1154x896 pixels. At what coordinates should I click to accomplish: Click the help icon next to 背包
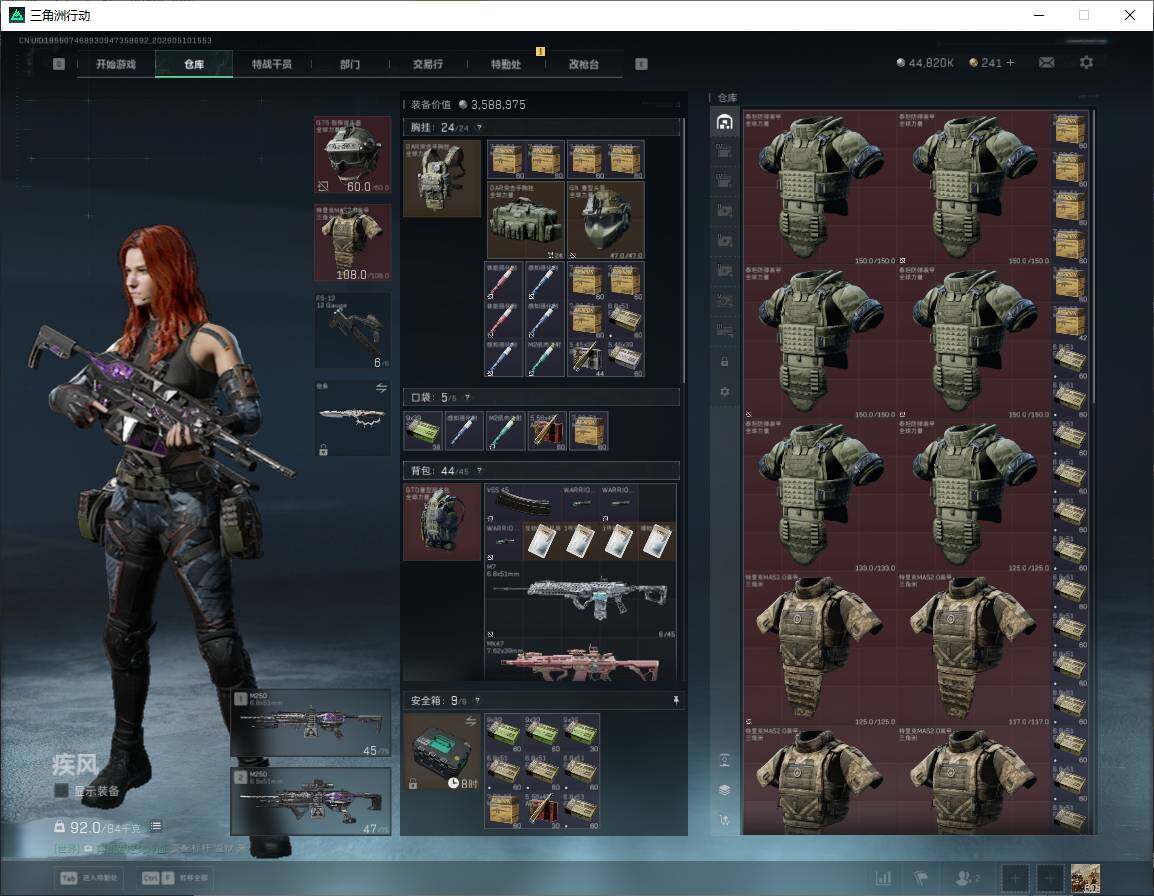[479, 470]
